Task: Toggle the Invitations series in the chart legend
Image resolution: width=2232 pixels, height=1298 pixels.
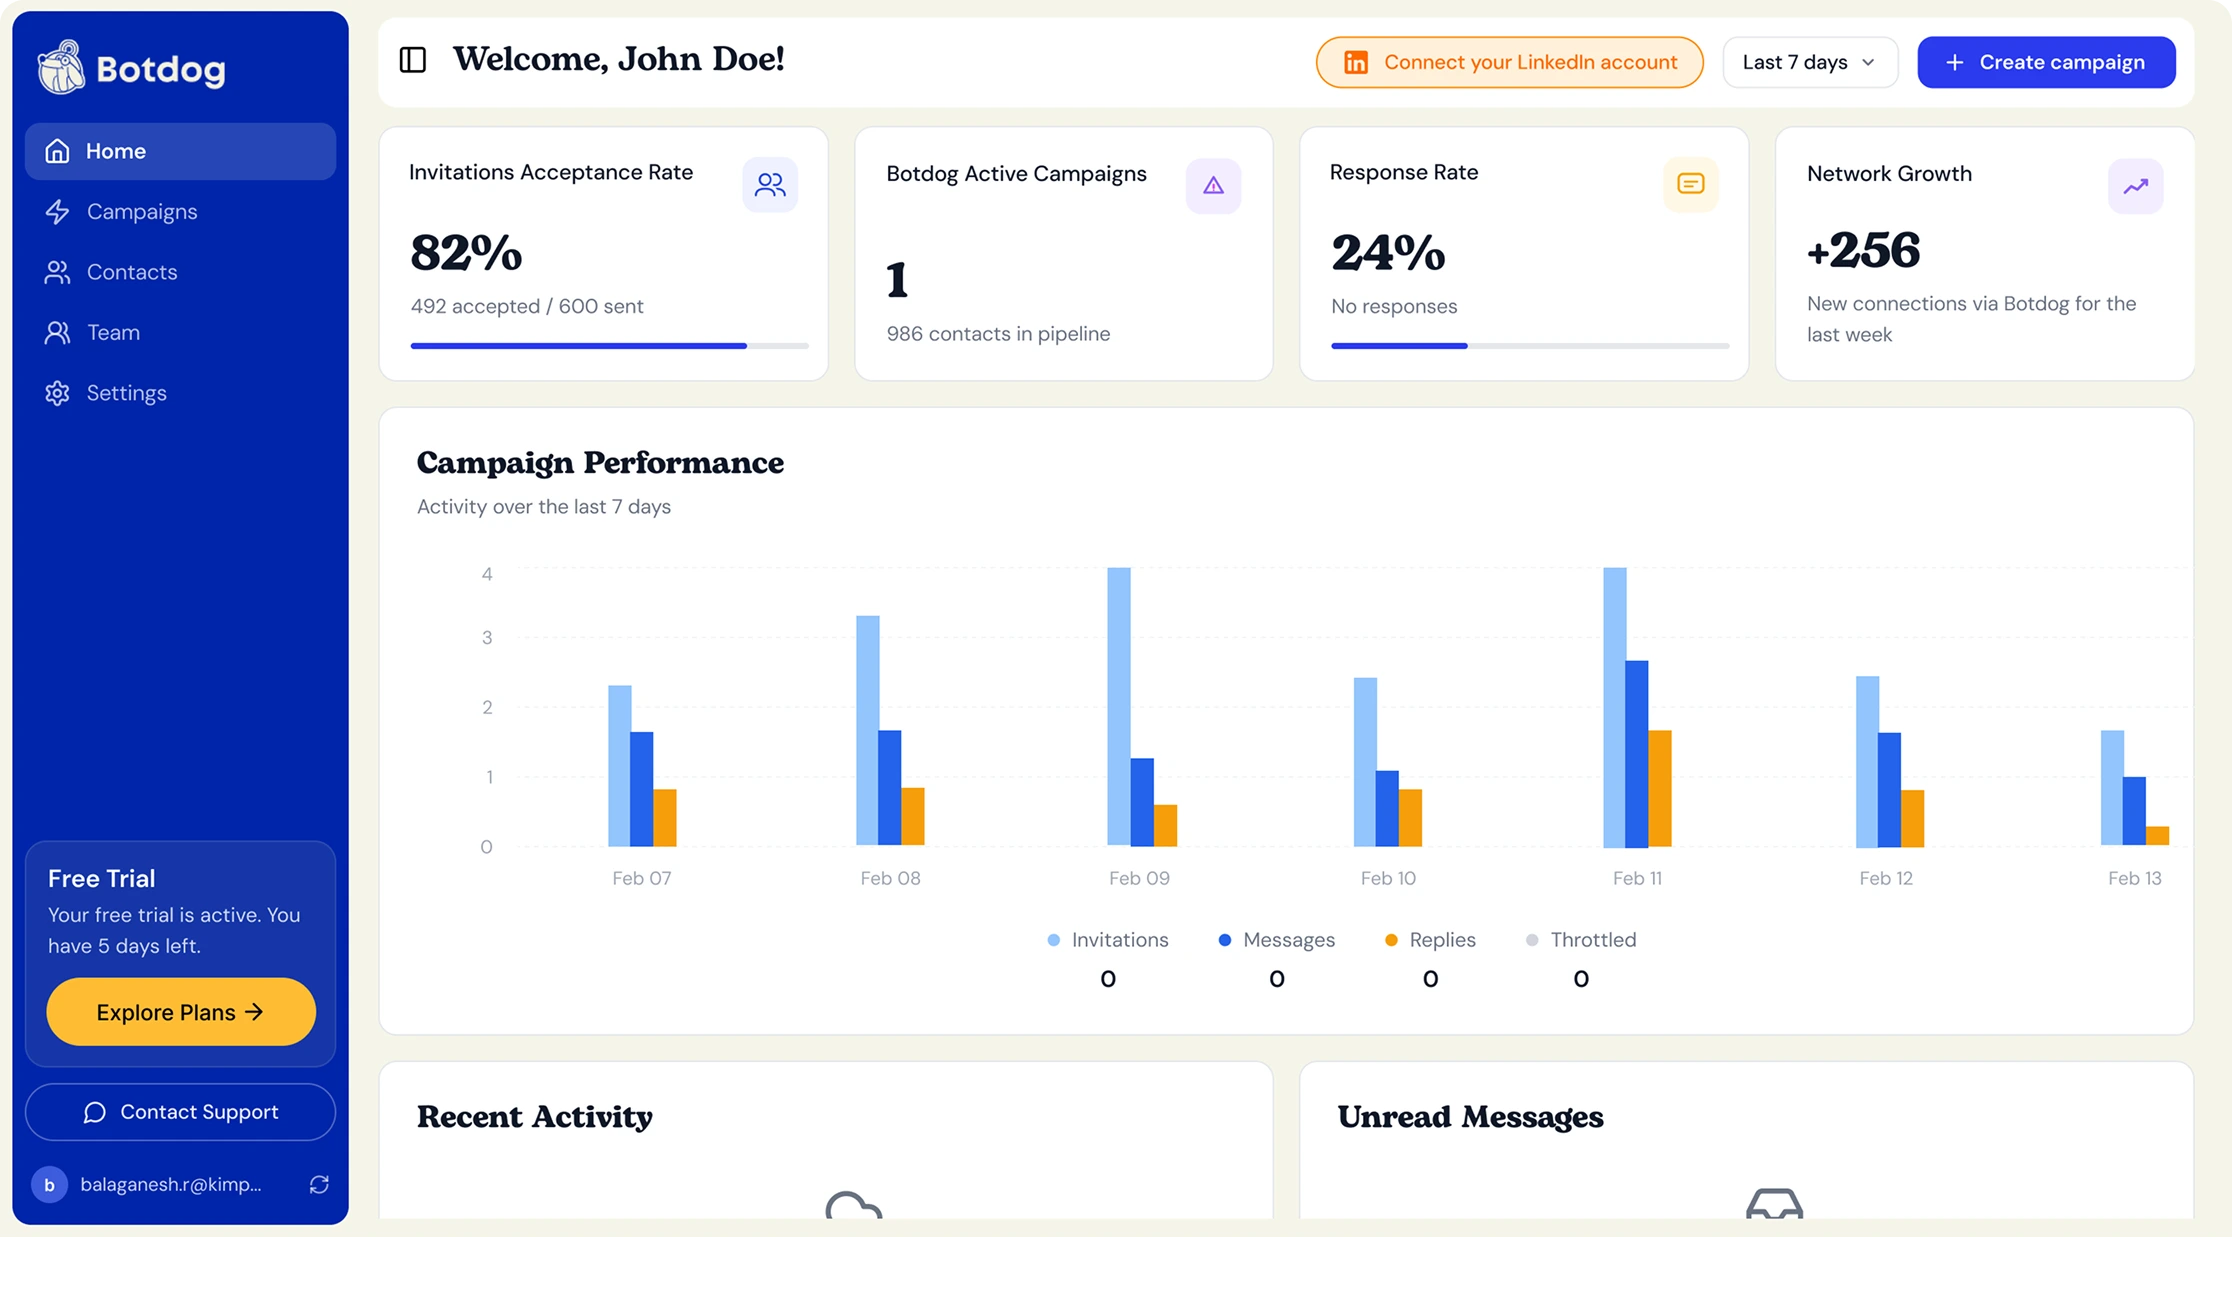Action: [x=1108, y=940]
